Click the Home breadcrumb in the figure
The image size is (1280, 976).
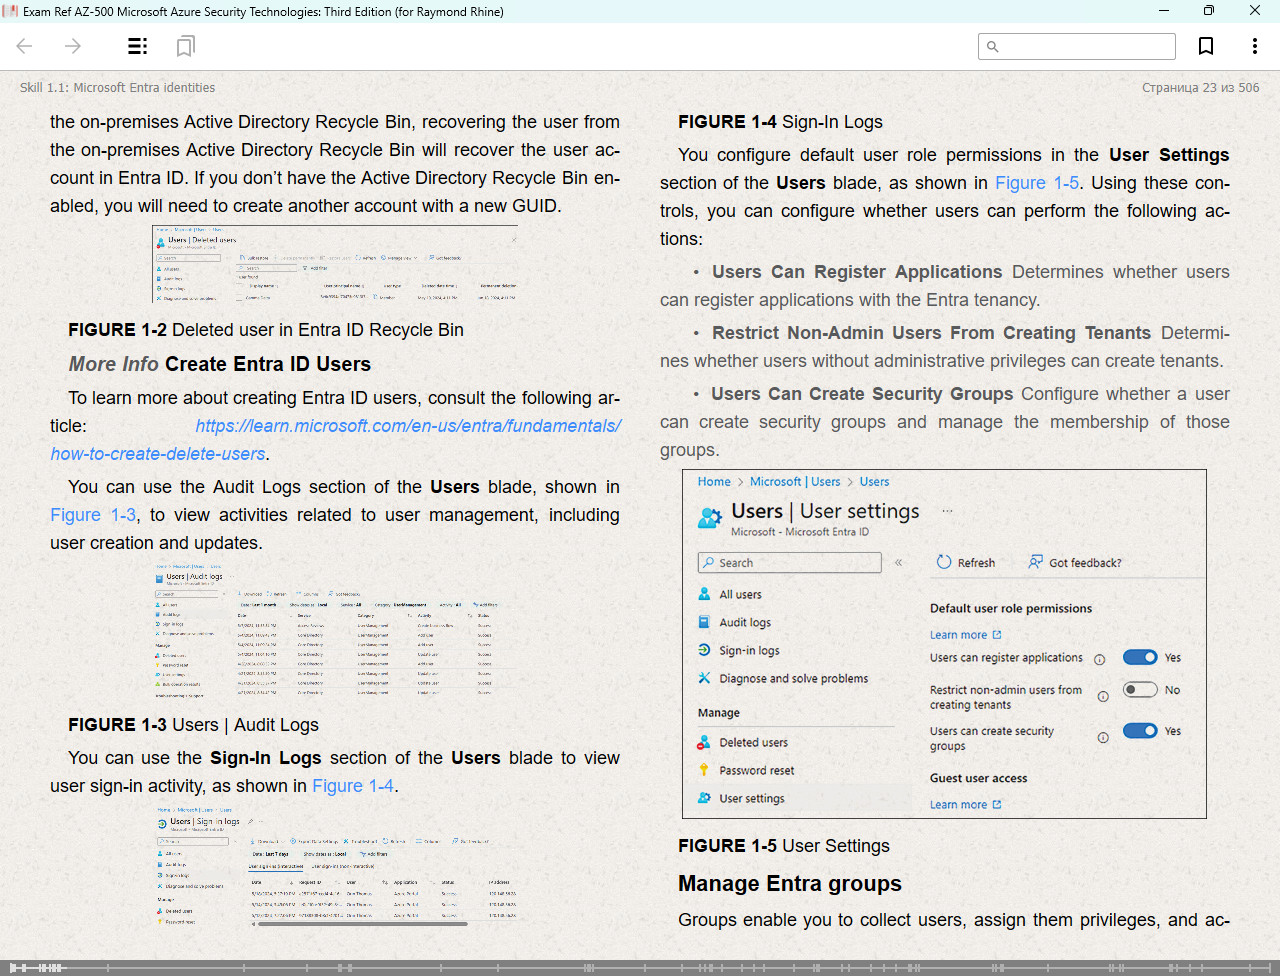click(714, 482)
